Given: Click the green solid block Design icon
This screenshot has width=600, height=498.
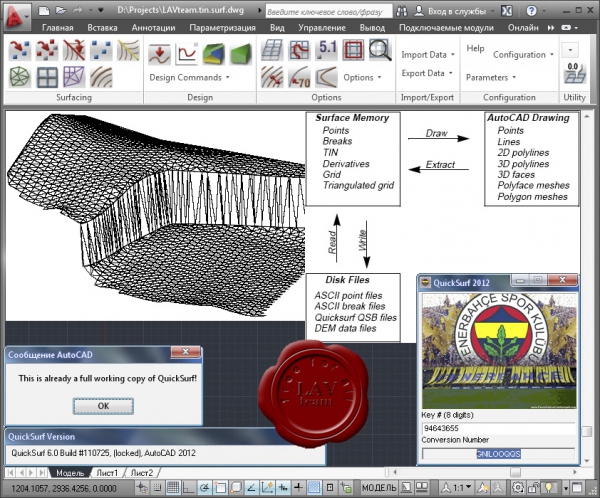Looking at the screenshot, I should click(x=241, y=53).
